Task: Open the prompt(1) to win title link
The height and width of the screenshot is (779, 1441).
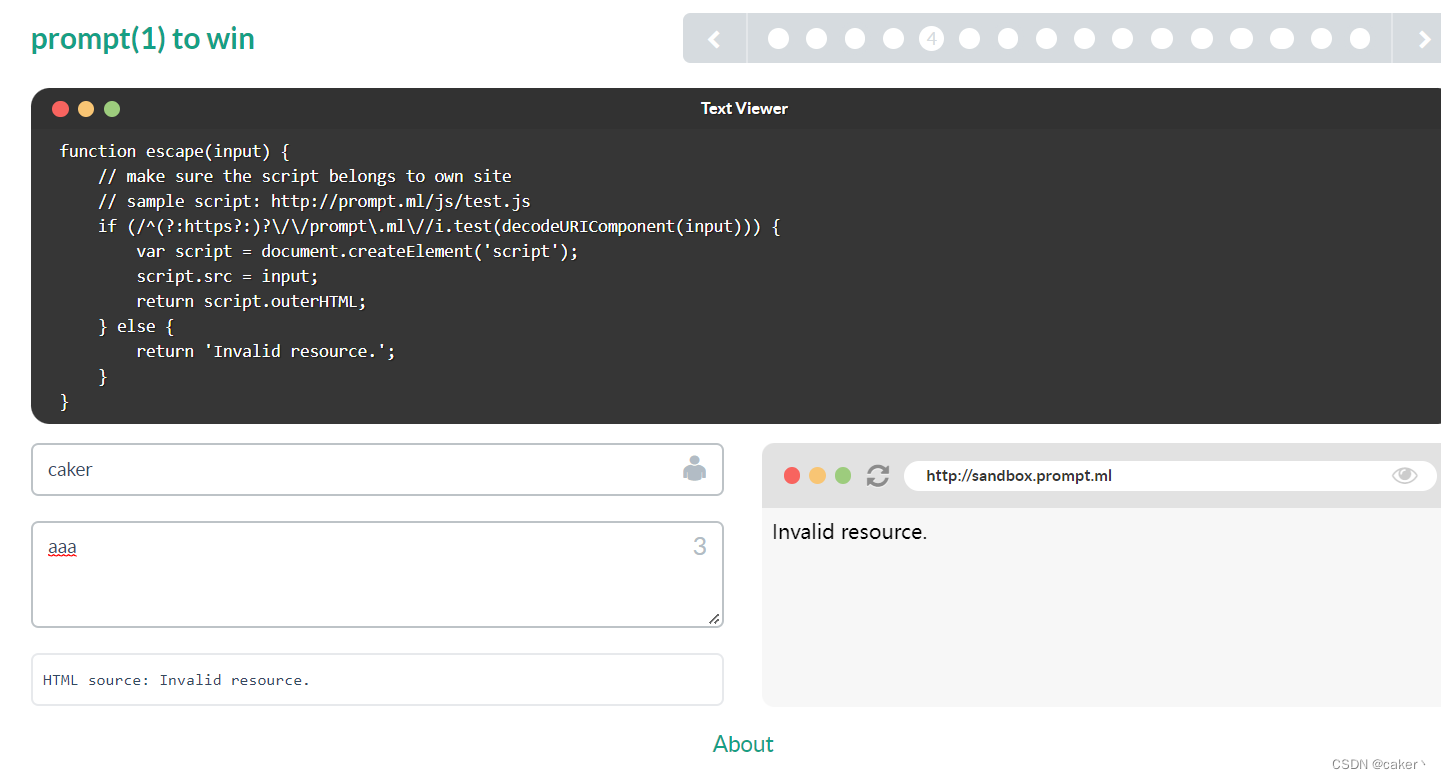Action: point(143,39)
